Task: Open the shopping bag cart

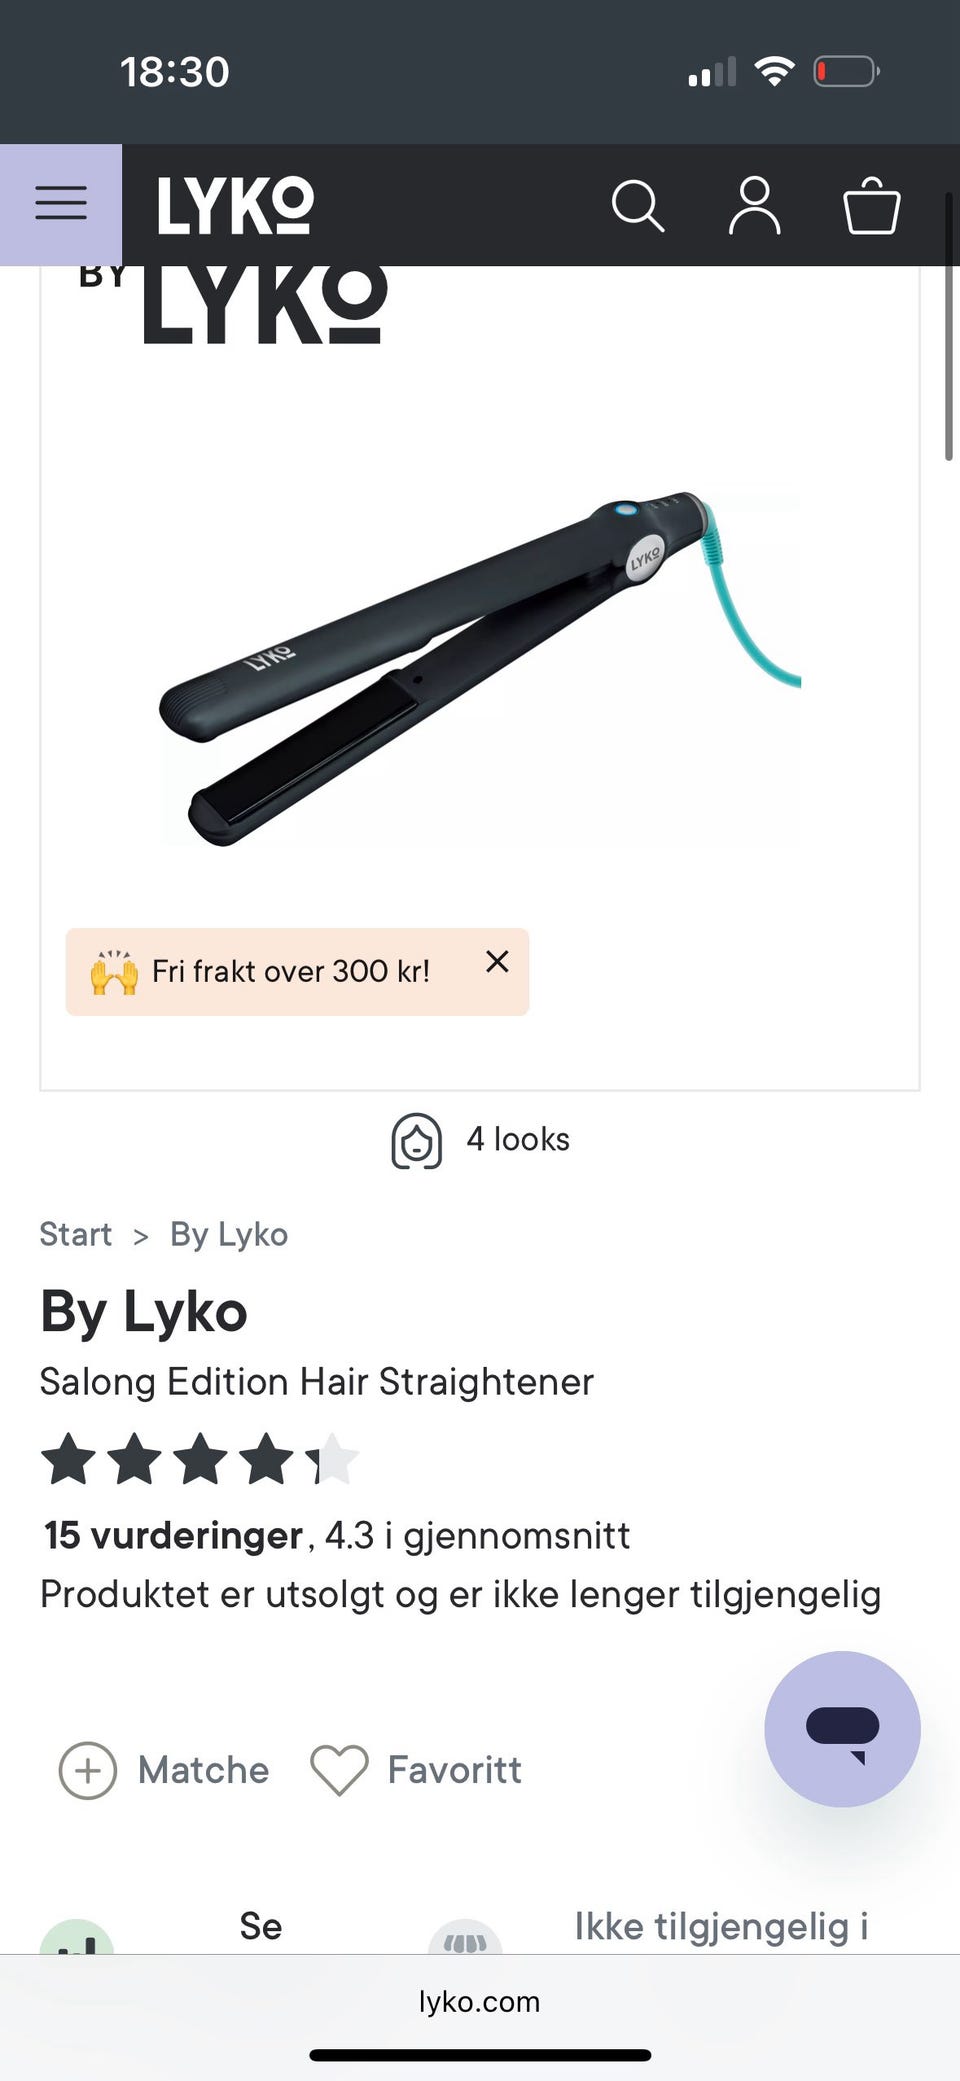Action: point(872,206)
